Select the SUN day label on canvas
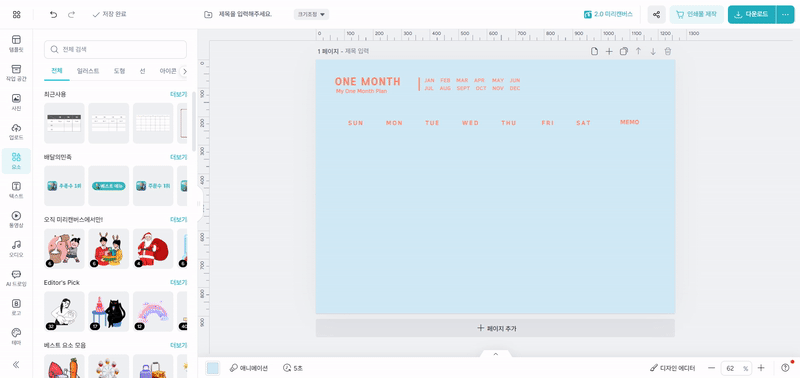The height and width of the screenshot is (378, 800). (x=356, y=123)
